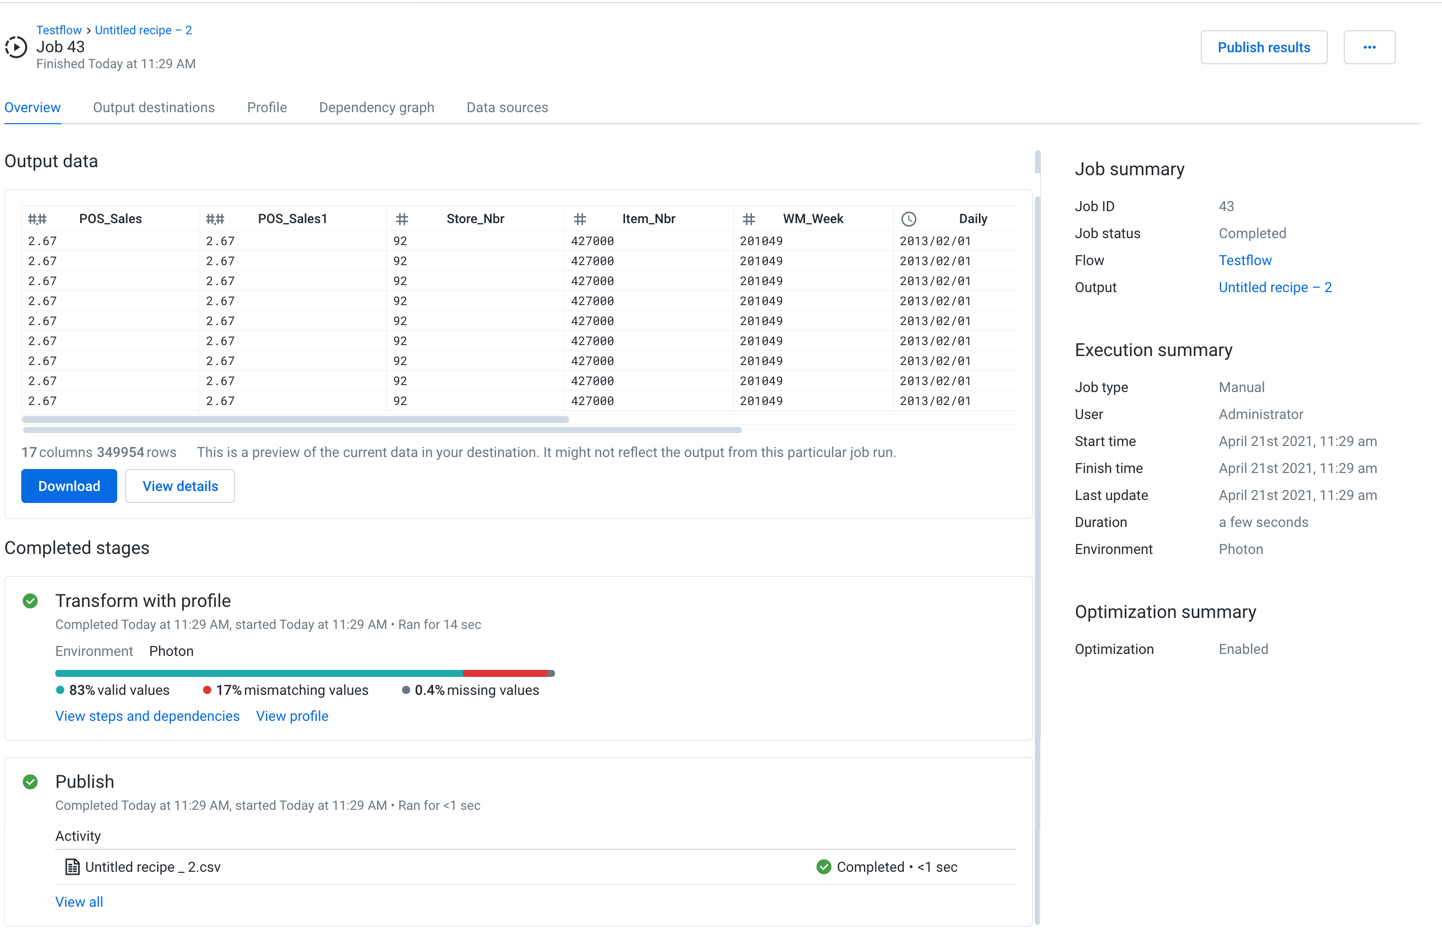This screenshot has height=944, width=1442.
Task: Click the clock datetime icon on Daily column
Action: [909, 219]
